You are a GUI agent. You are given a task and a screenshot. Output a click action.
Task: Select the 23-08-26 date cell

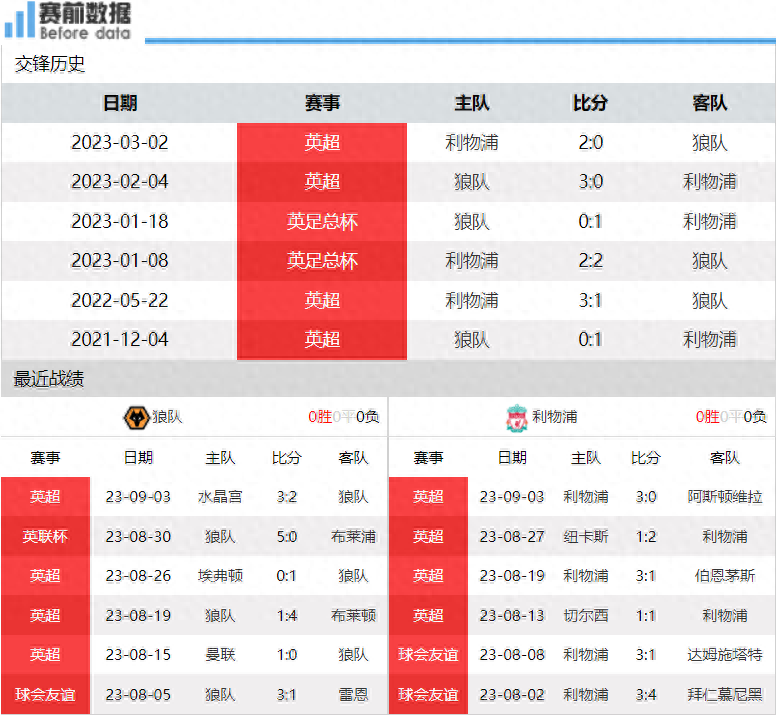click(x=138, y=576)
